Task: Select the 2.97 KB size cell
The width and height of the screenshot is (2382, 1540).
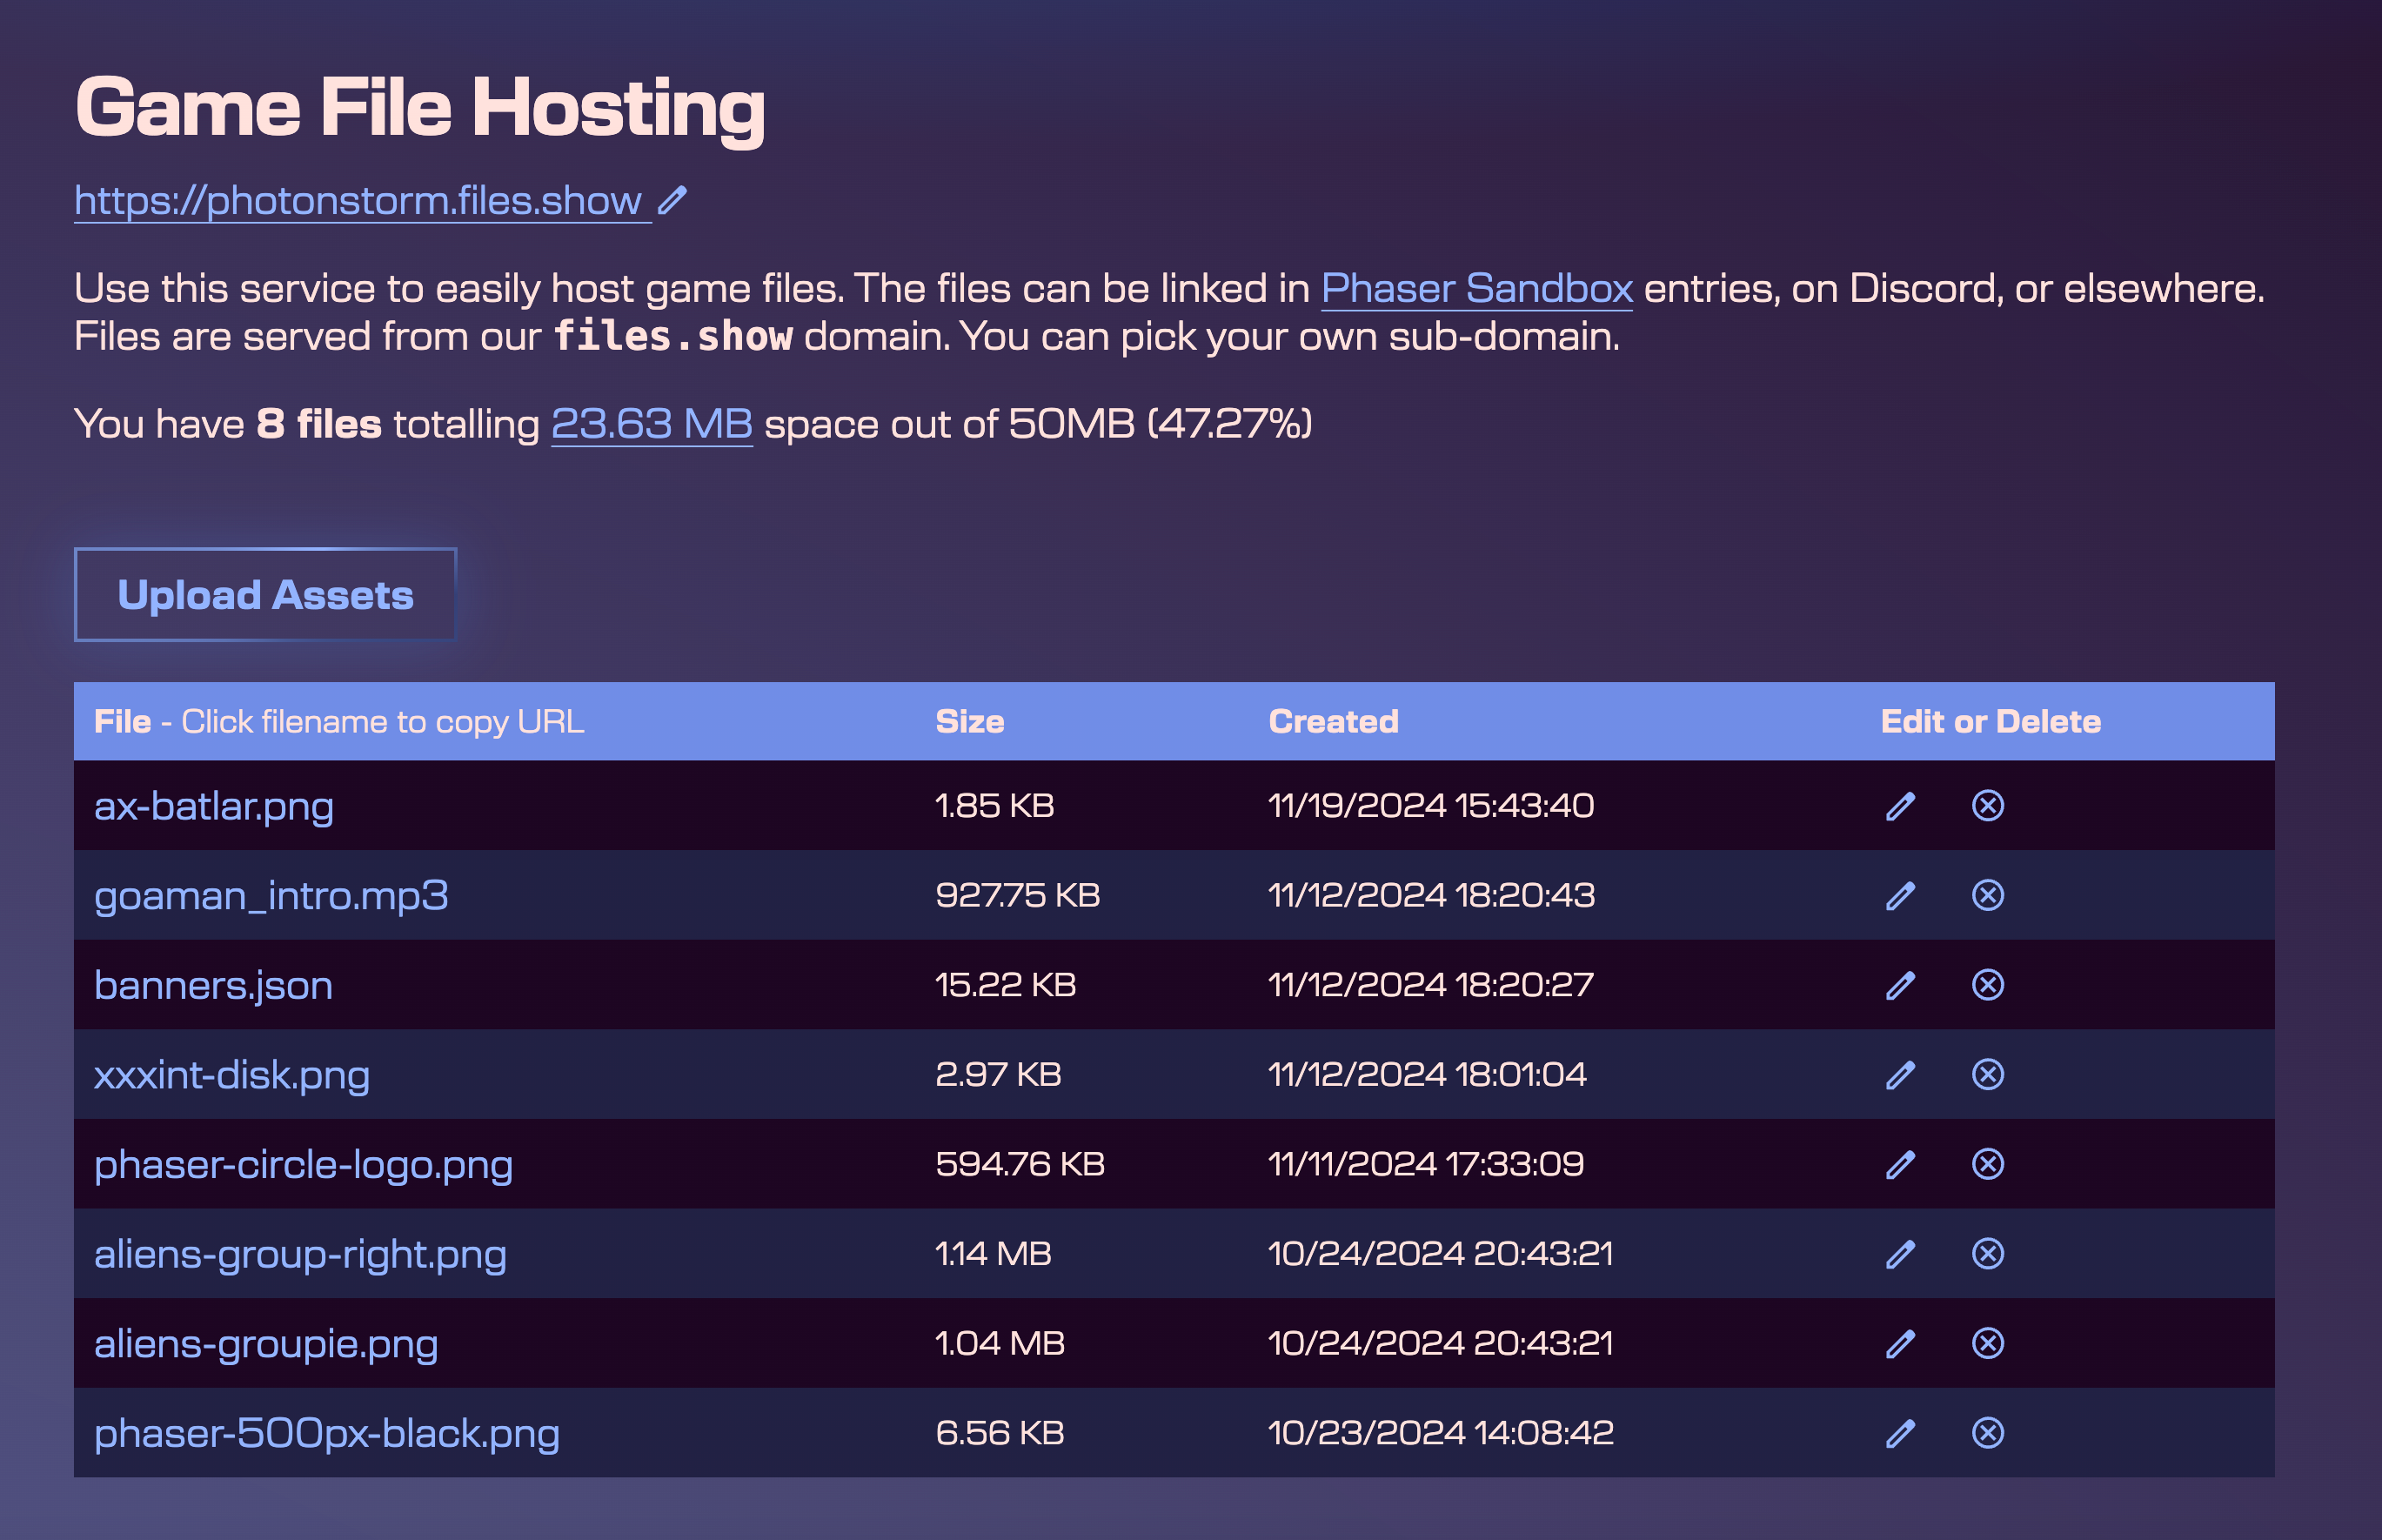Action: tap(998, 1074)
